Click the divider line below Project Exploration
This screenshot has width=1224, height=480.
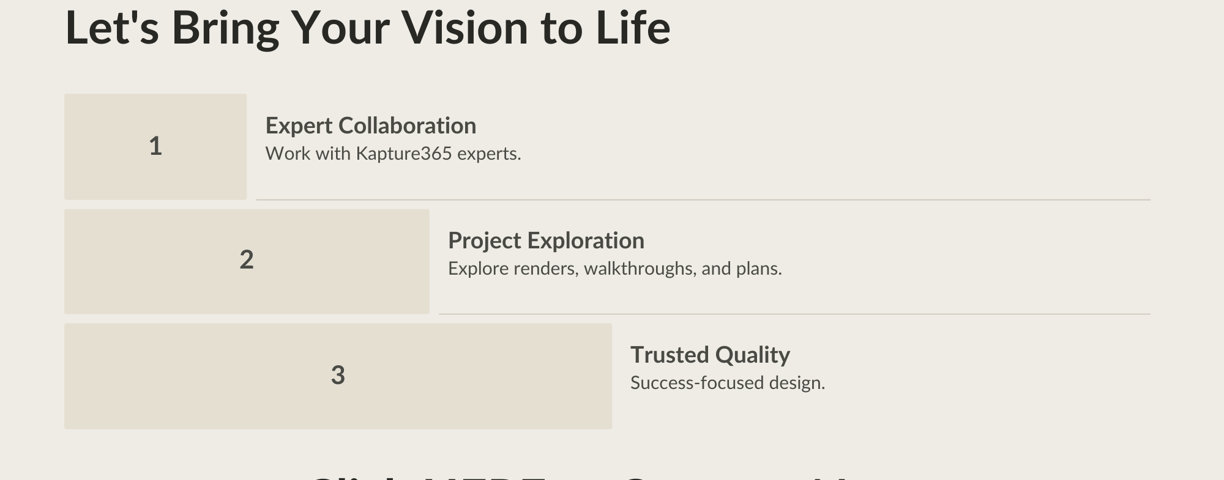pyautogui.click(x=794, y=314)
